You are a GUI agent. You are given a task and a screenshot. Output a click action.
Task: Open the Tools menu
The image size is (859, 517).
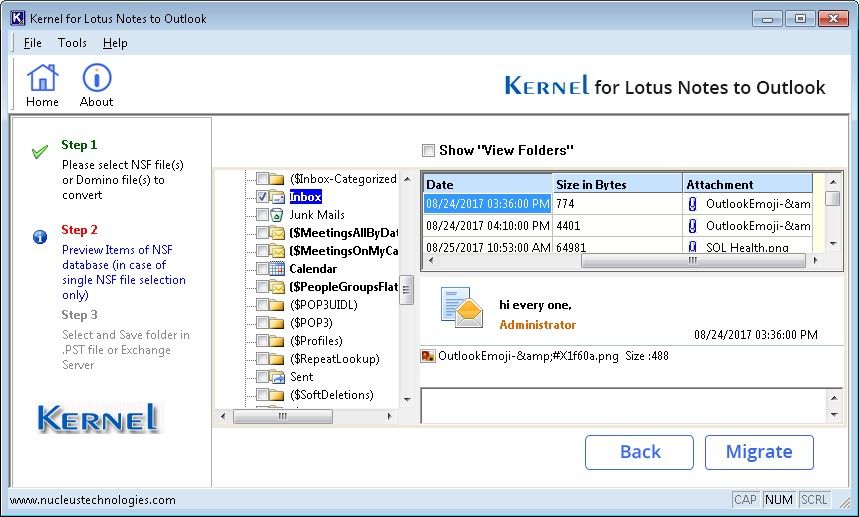tap(72, 43)
